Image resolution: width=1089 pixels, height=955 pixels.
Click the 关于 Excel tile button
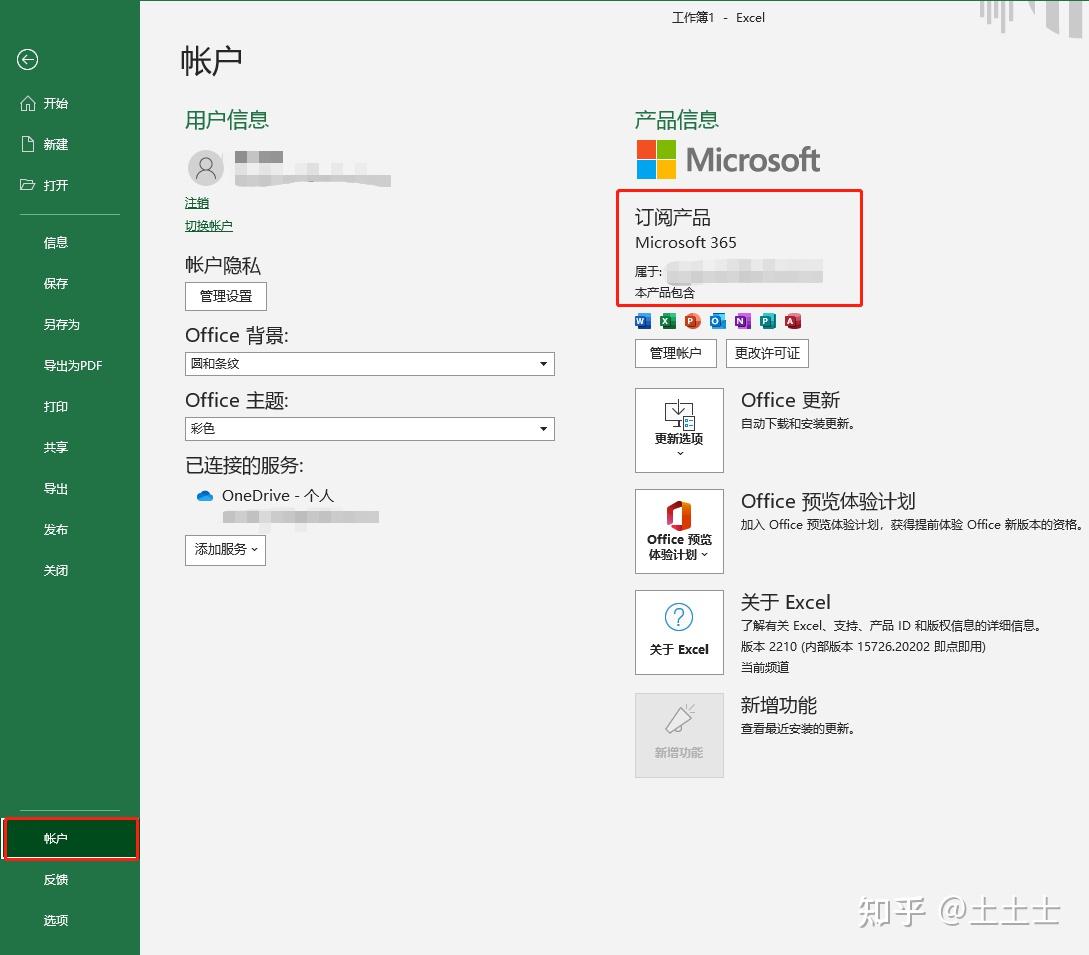pyautogui.click(x=679, y=632)
